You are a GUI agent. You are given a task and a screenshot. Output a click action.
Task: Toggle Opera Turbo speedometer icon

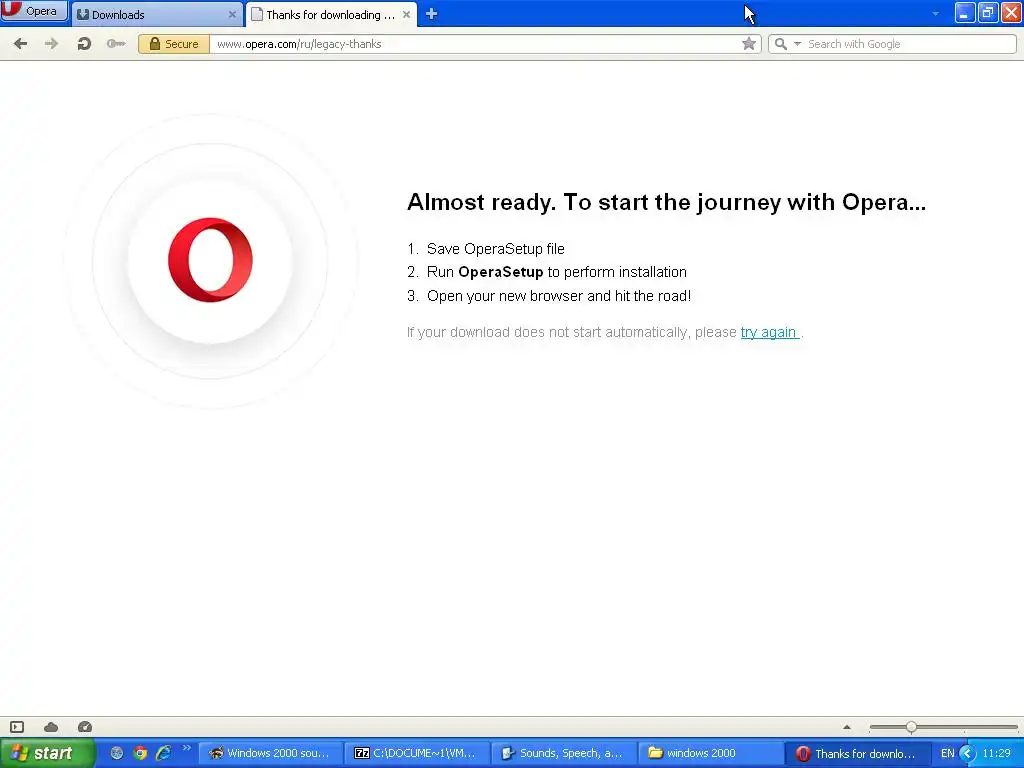coord(85,727)
